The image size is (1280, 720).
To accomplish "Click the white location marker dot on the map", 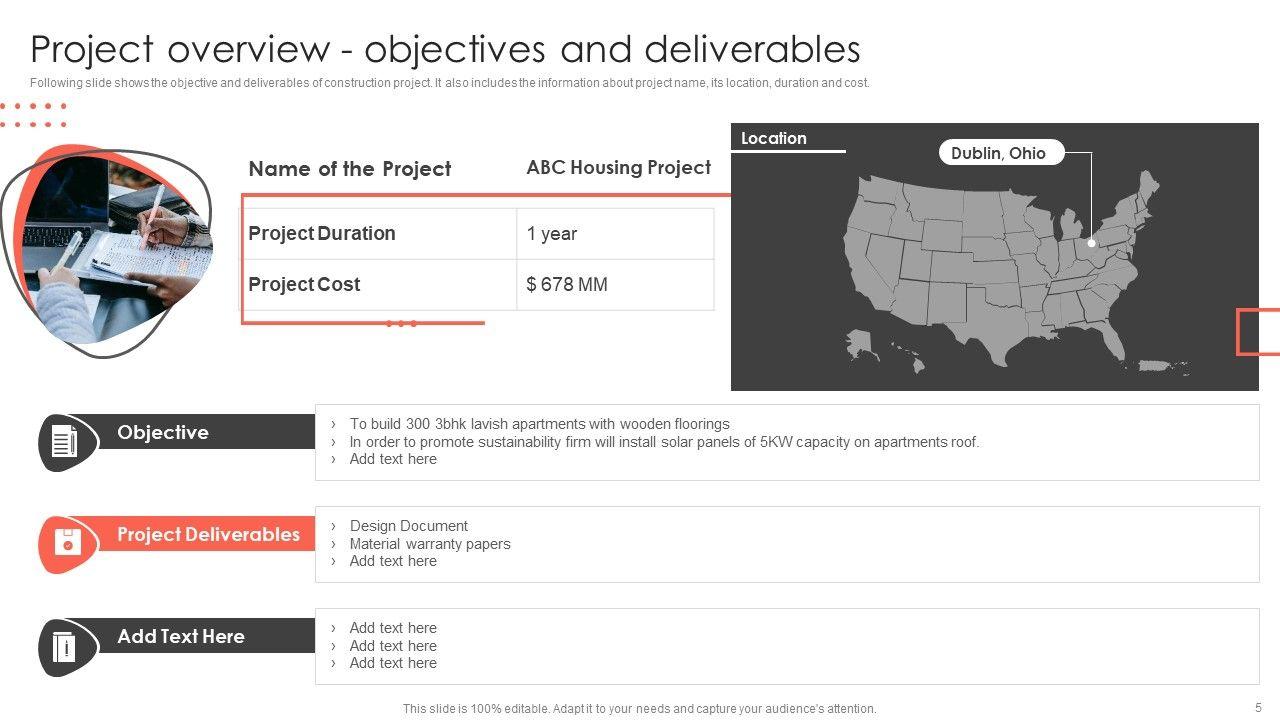I will coord(1091,243).
